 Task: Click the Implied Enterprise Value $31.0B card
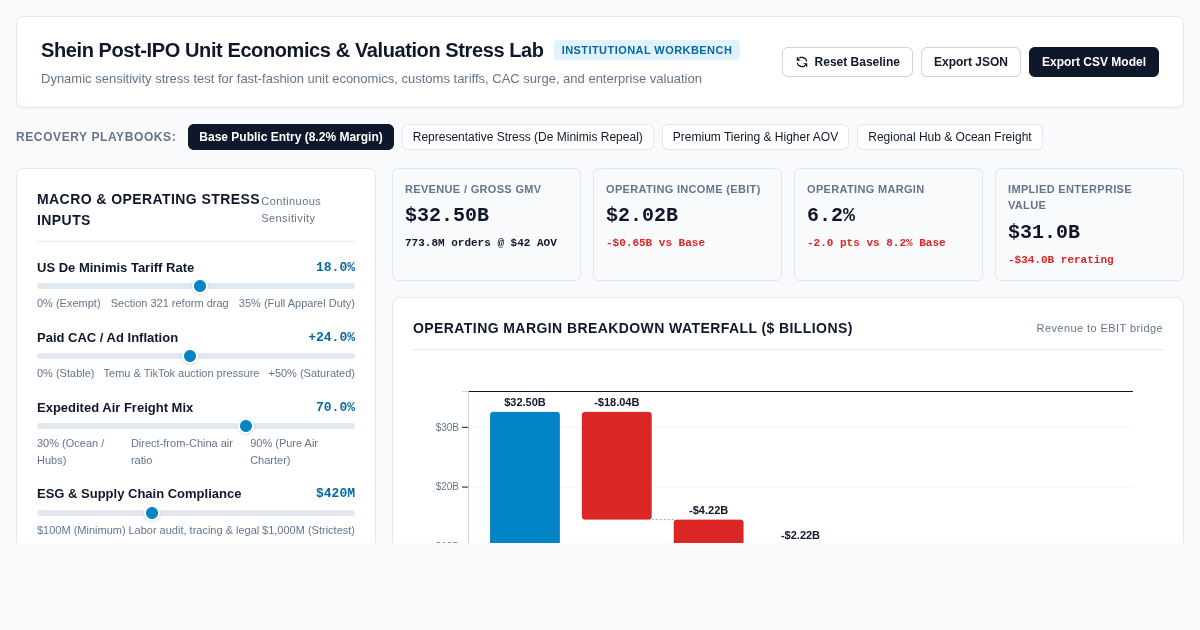point(1089,224)
